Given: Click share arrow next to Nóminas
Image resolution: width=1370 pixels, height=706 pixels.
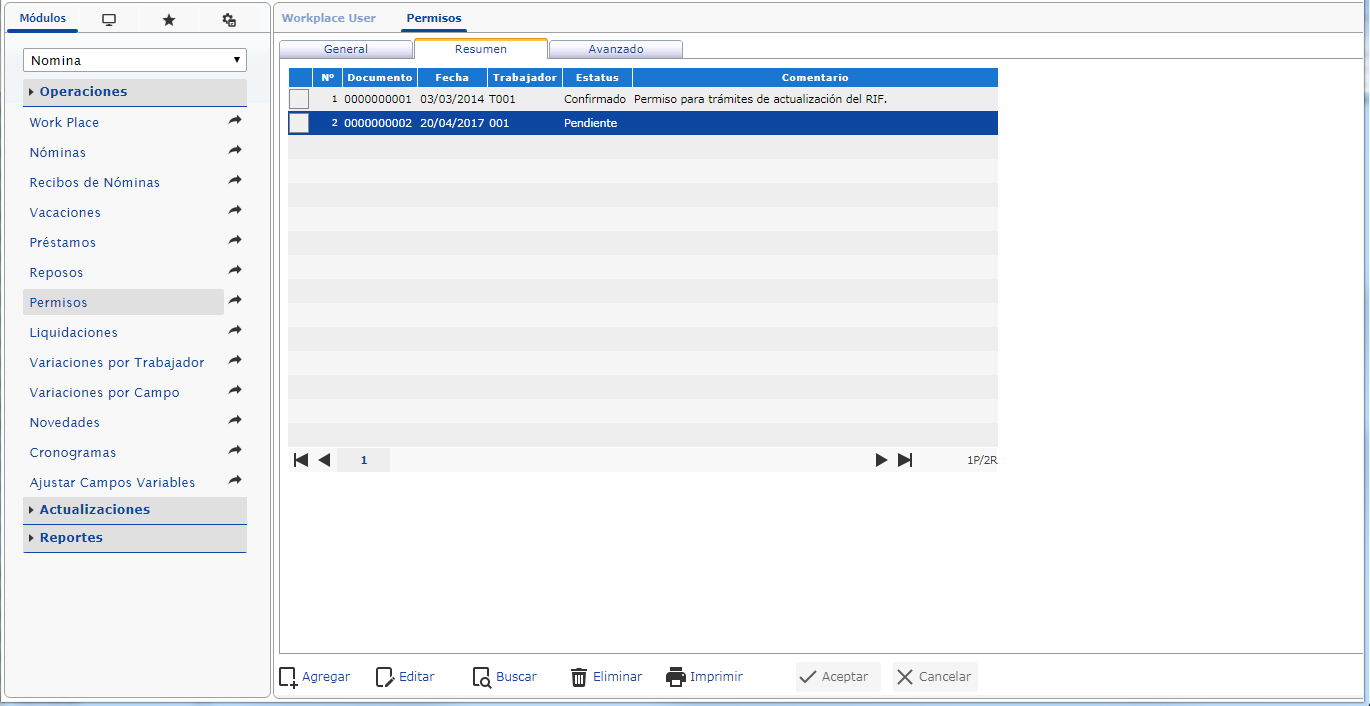Looking at the screenshot, I should (x=235, y=151).
